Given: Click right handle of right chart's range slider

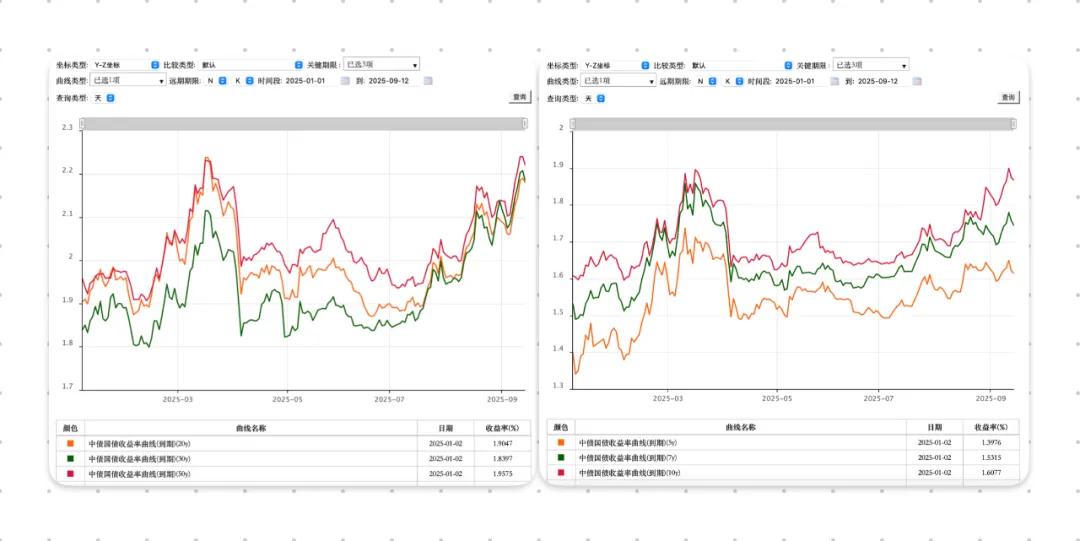Looking at the screenshot, I should point(1013,124).
